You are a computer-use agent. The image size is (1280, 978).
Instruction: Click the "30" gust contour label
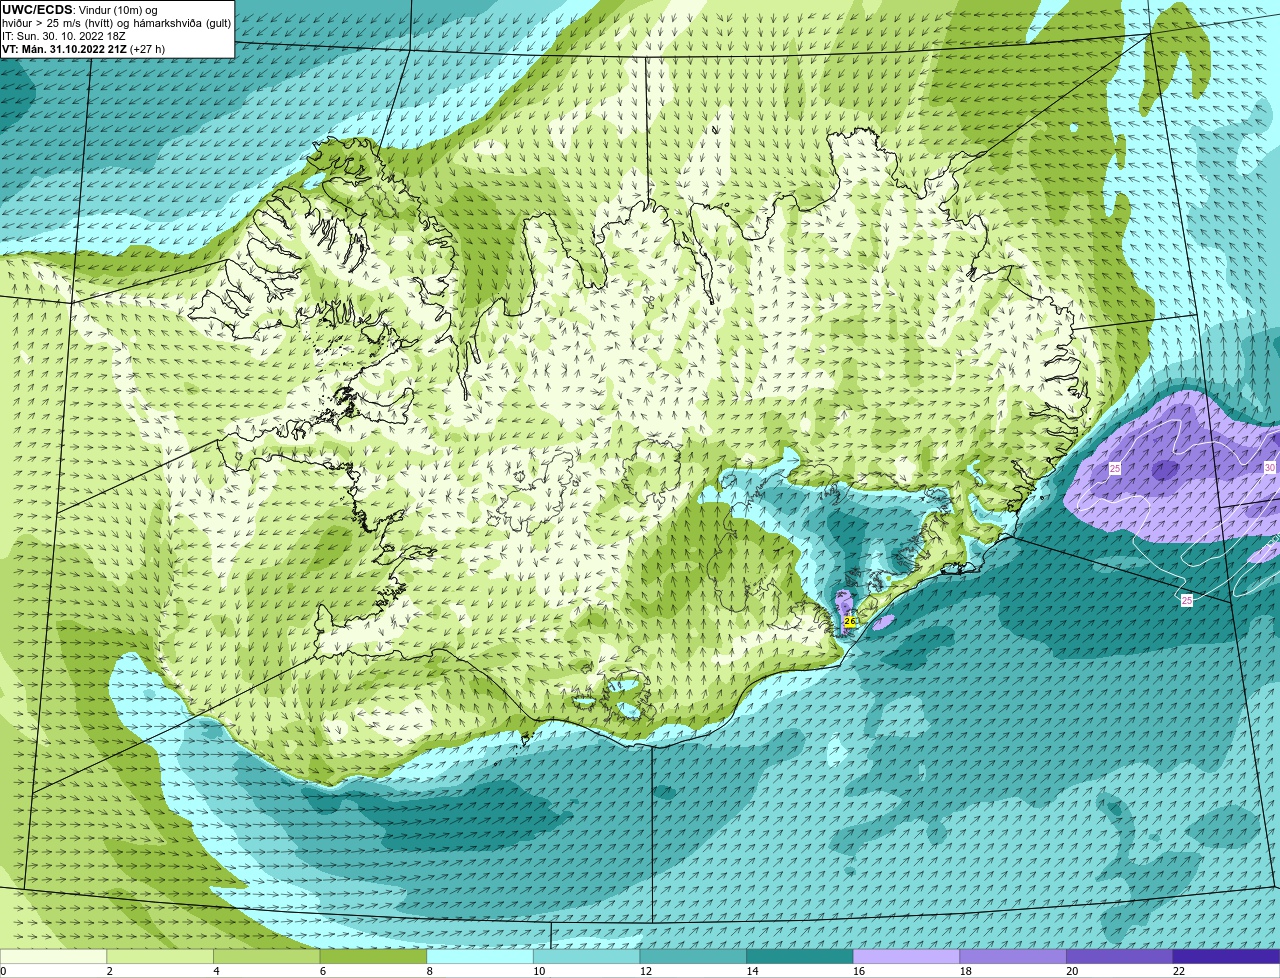click(x=1270, y=467)
